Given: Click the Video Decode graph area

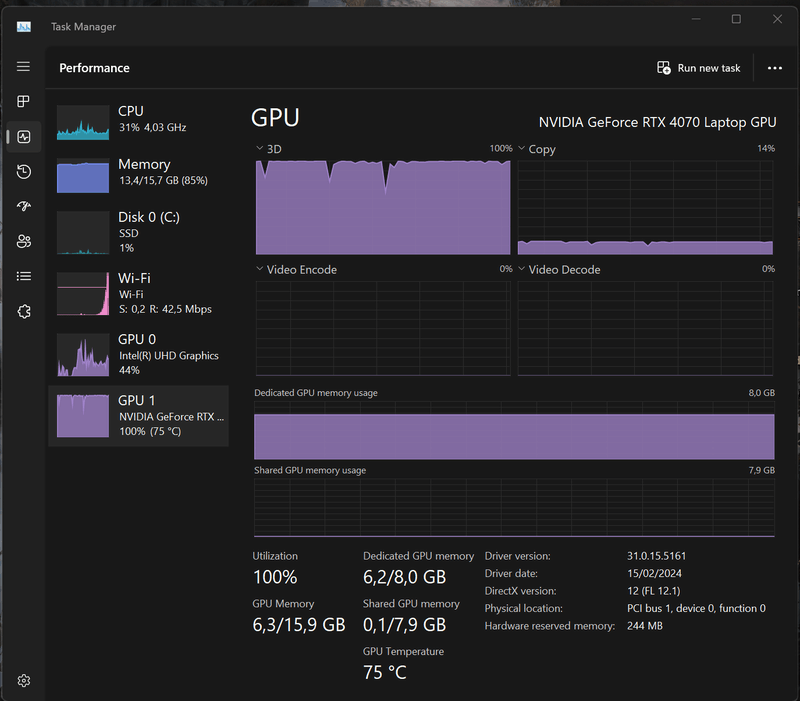Looking at the screenshot, I should pos(645,328).
